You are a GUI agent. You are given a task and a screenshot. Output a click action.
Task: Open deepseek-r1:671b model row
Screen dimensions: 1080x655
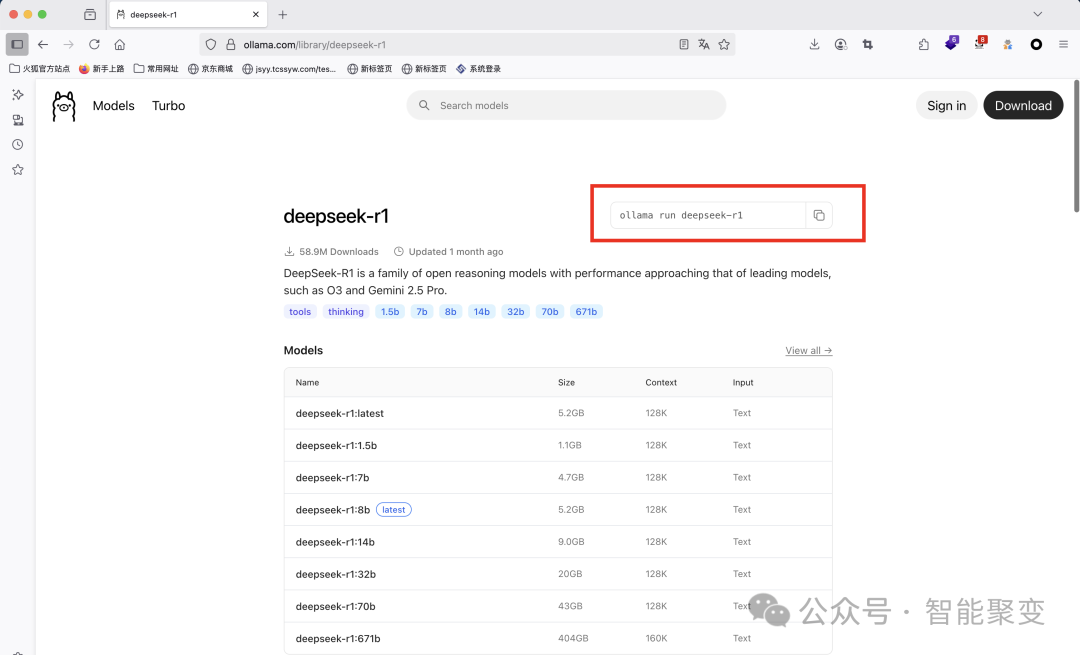pyautogui.click(x=558, y=638)
